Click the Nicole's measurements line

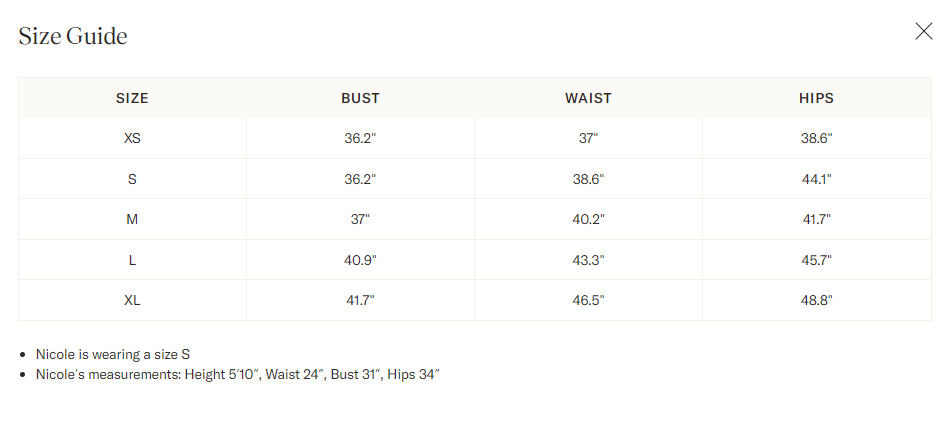(x=238, y=374)
